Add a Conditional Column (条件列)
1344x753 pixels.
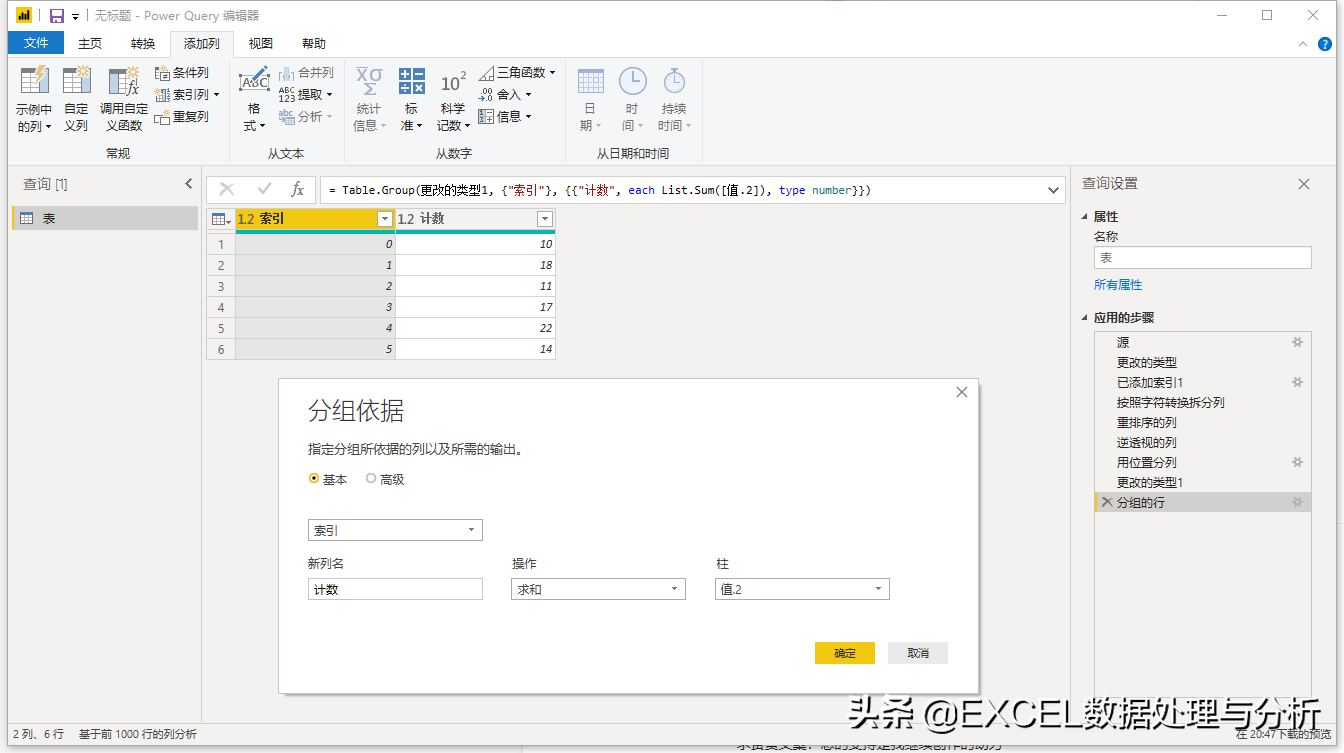click(x=182, y=73)
